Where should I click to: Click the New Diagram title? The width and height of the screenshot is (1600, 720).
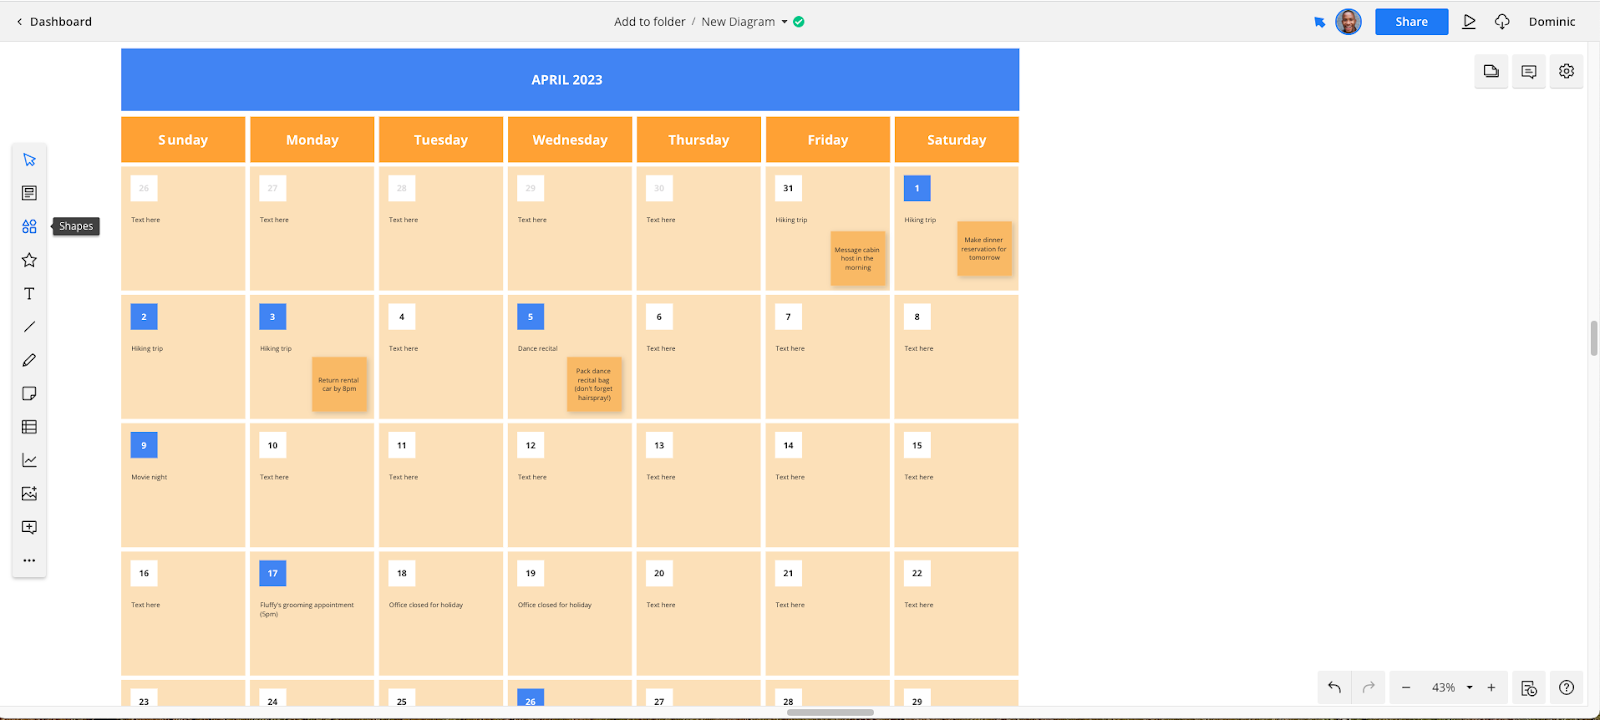[x=738, y=21]
